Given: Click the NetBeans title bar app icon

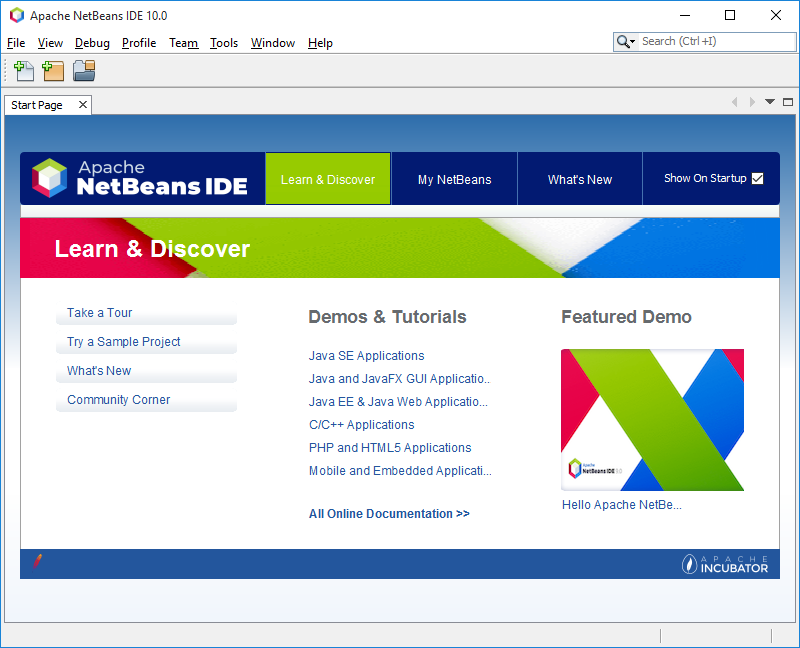Looking at the screenshot, I should [x=17, y=15].
